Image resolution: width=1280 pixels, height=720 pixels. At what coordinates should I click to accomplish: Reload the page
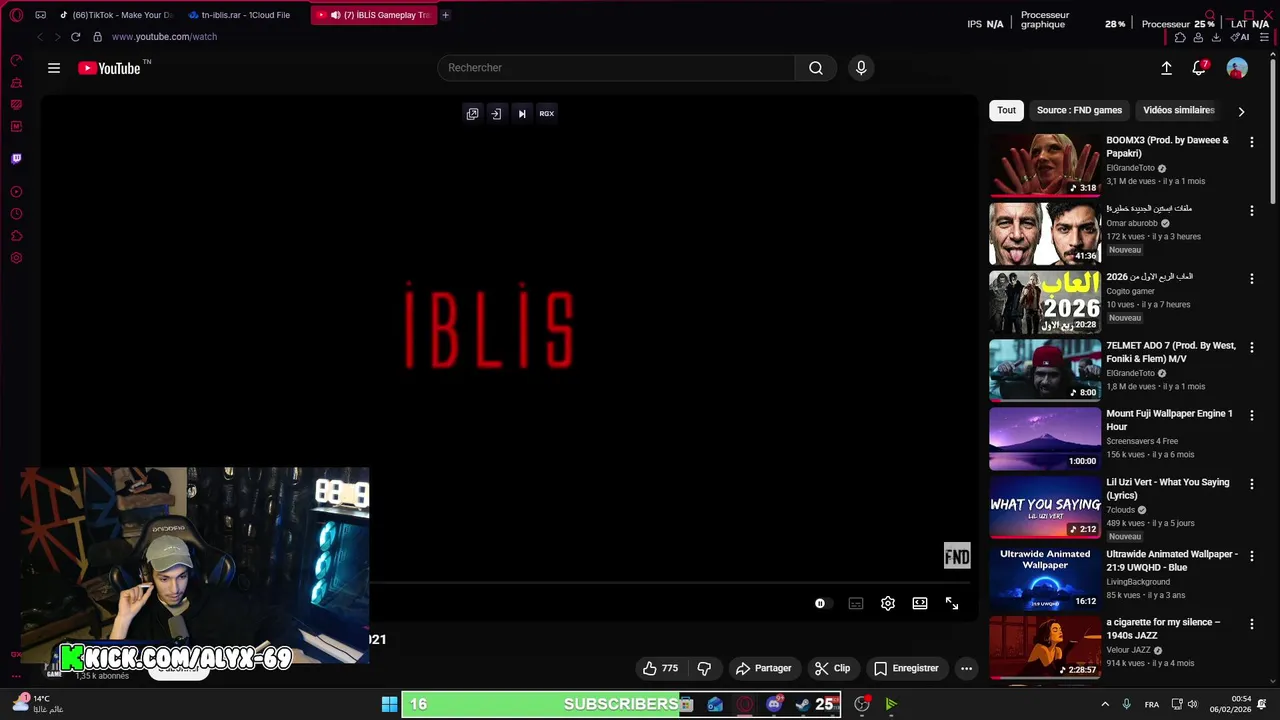pos(75,37)
